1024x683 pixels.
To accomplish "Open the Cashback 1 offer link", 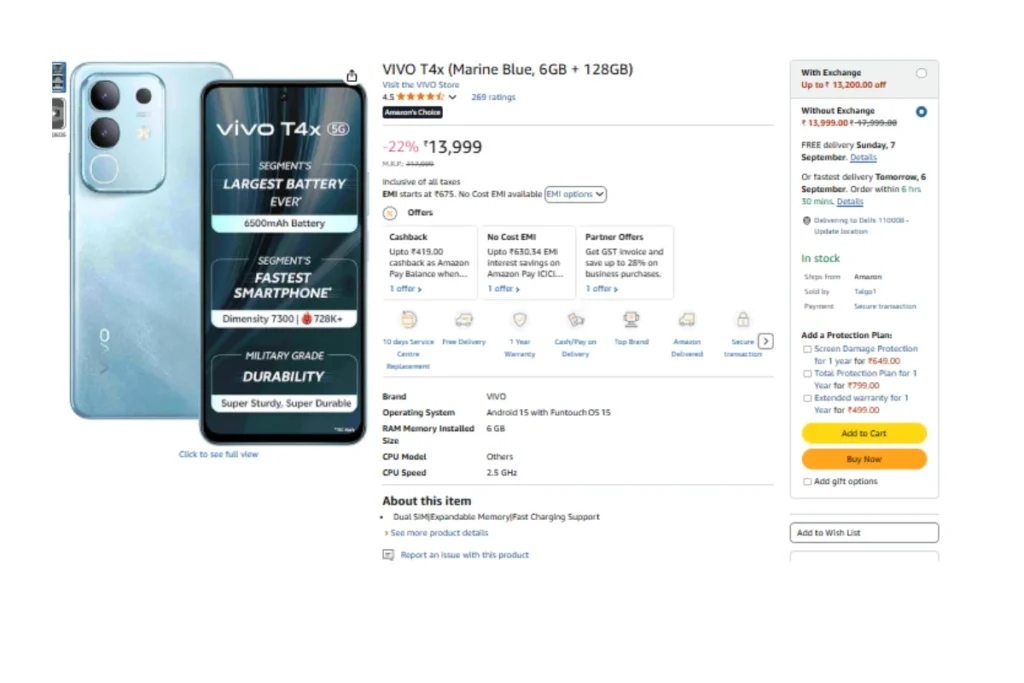I will [405, 289].
